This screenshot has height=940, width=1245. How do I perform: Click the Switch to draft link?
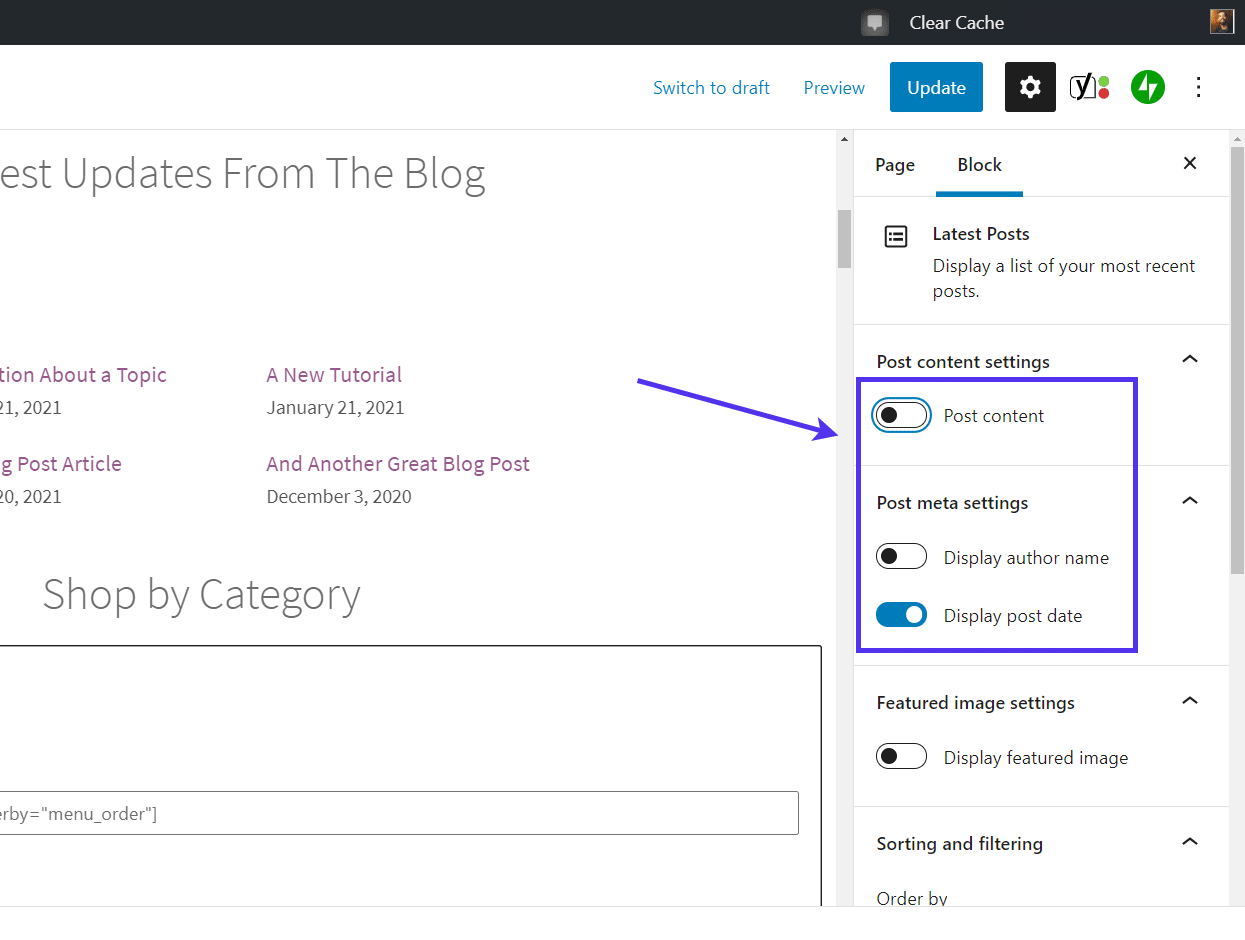coord(711,88)
